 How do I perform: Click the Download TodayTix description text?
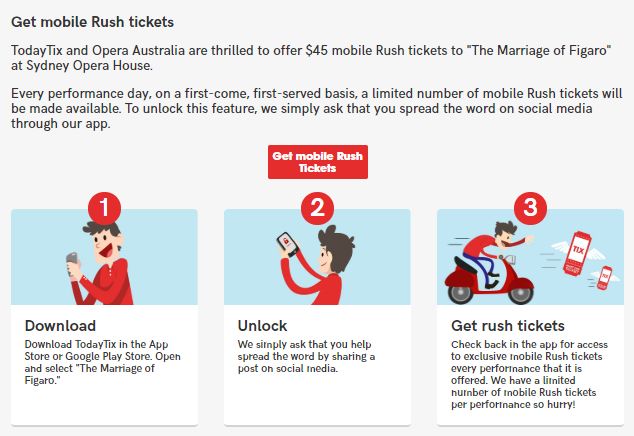[103, 362]
